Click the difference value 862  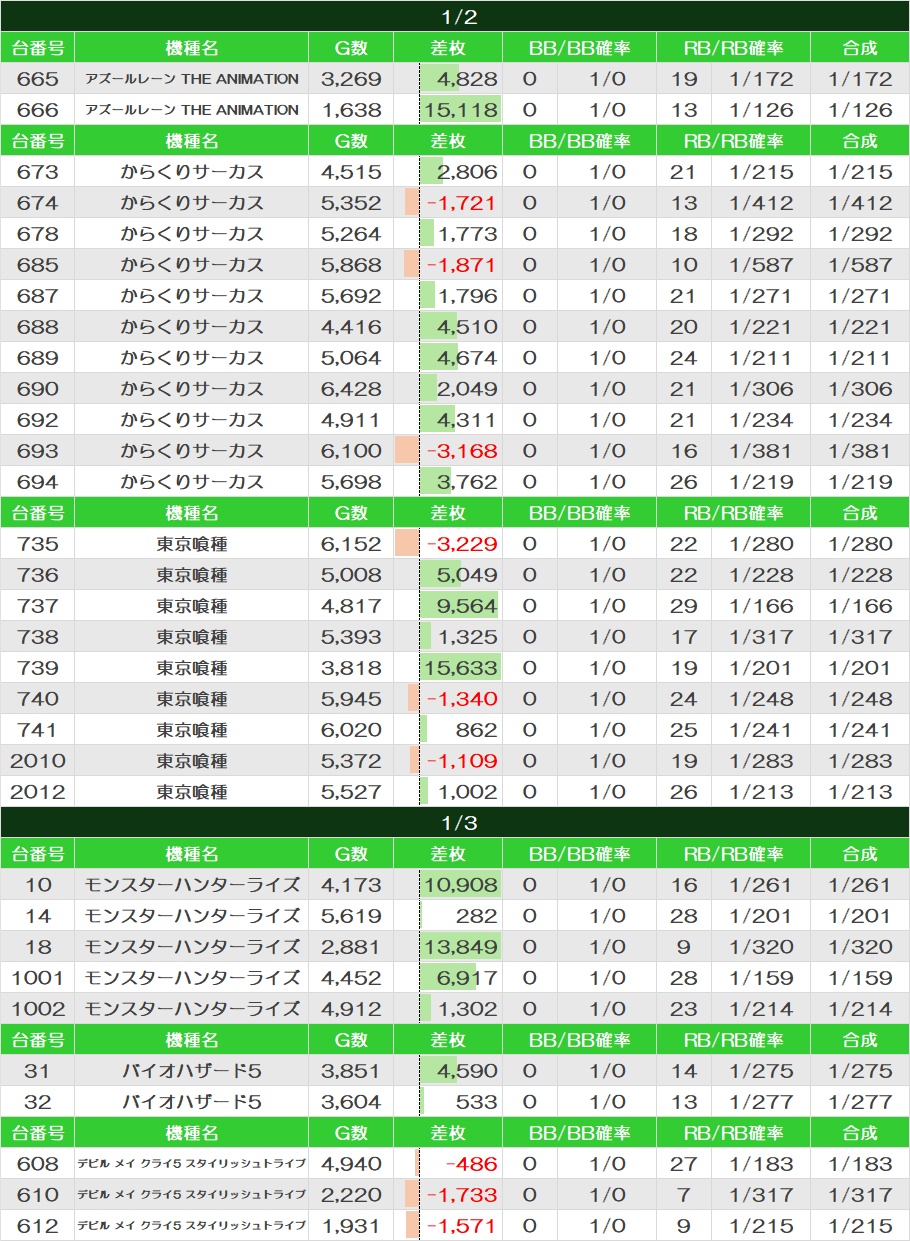(475, 730)
